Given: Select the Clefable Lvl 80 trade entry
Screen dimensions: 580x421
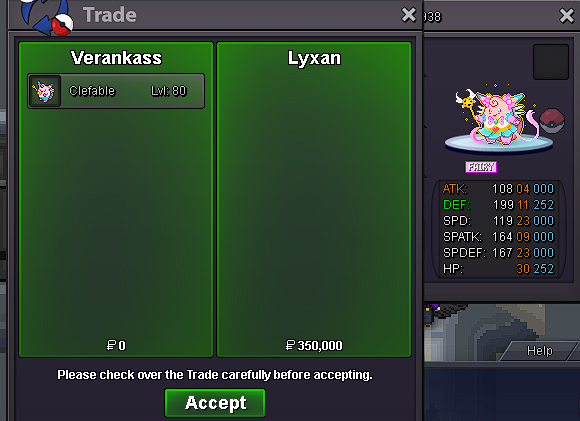Looking at the screenshot, I should 116,91.
